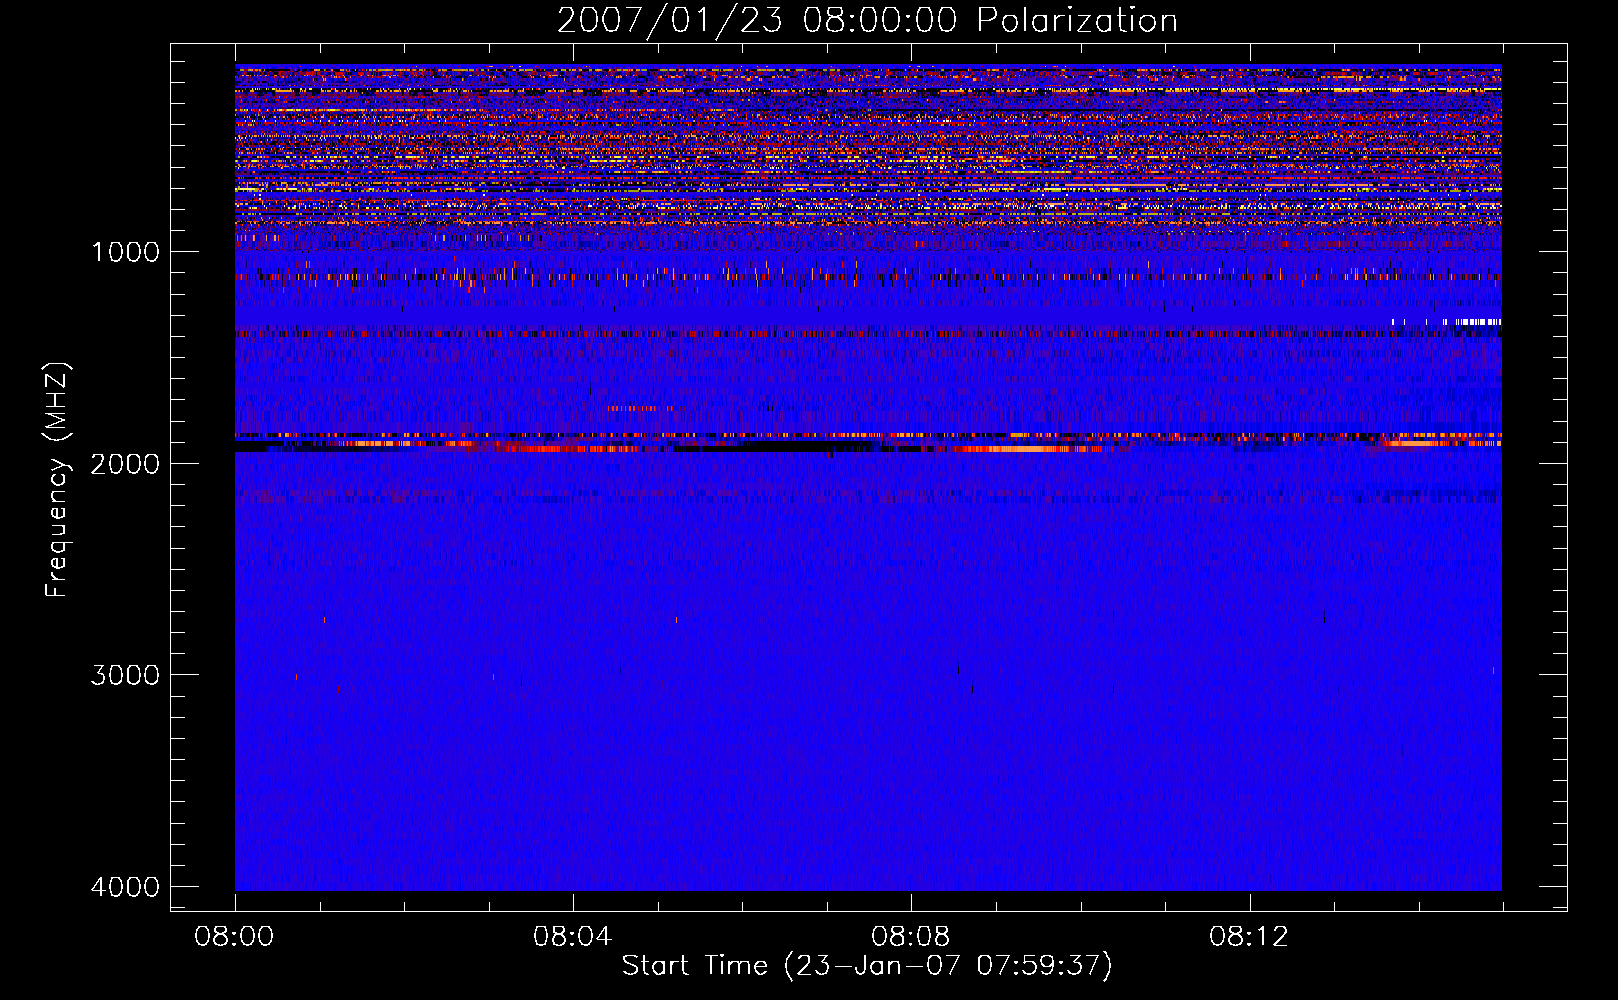
Task: Click the 08:08 time tick label
Action: (x=910, y=937)
